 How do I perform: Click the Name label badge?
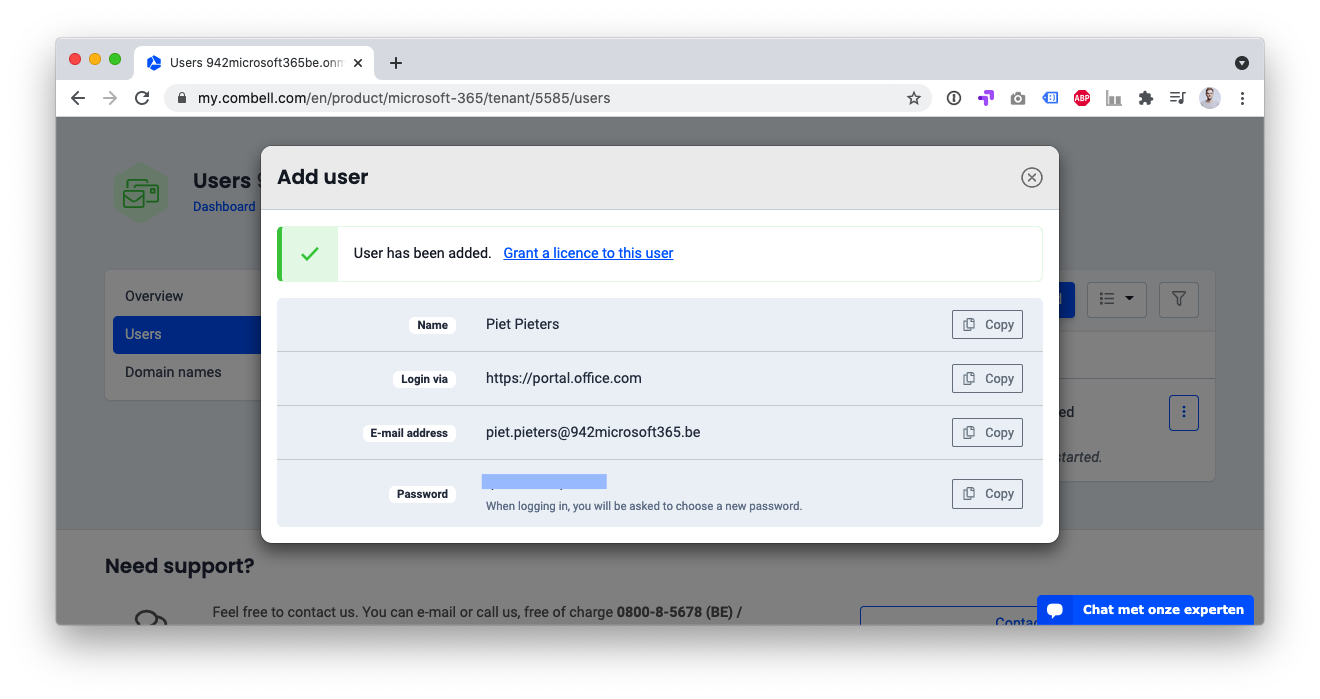click(432, 325)
